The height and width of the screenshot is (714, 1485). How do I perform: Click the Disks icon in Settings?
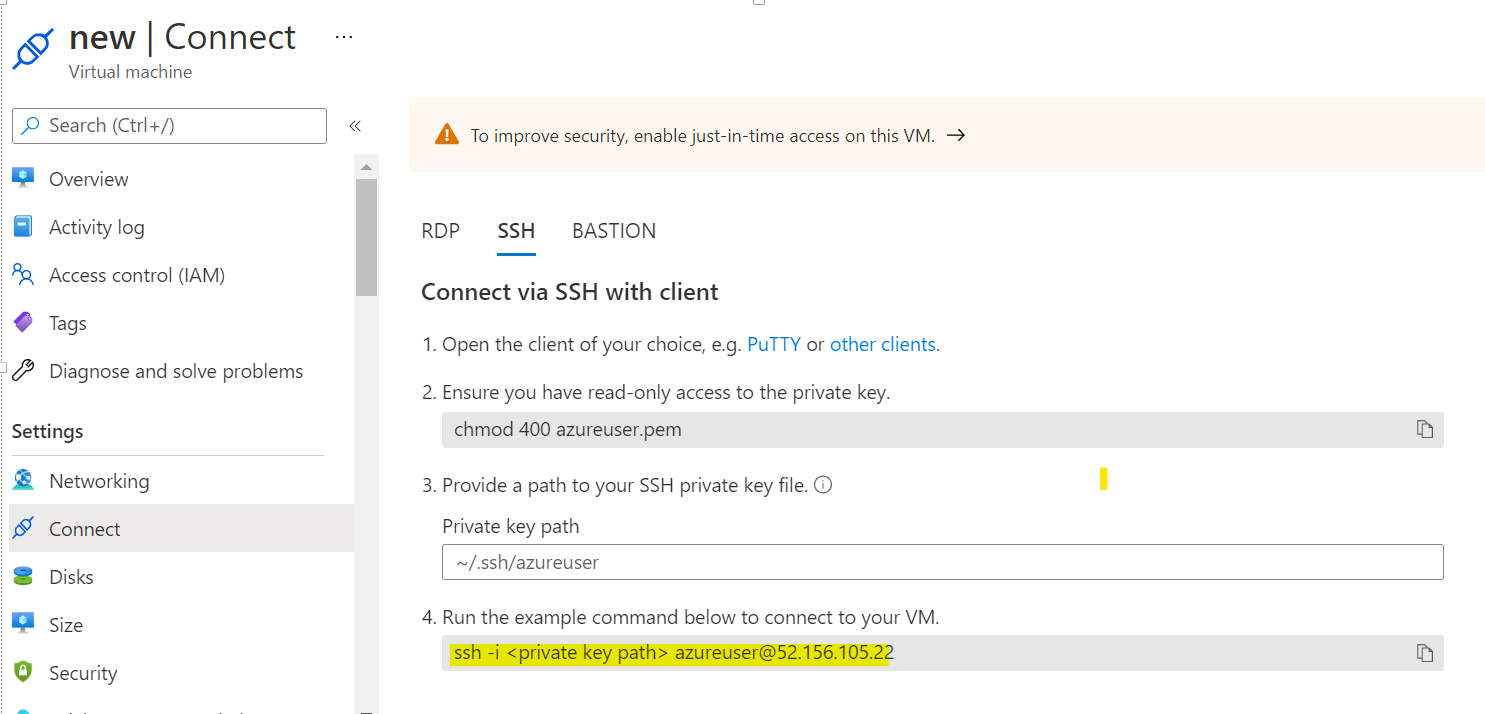23,576
